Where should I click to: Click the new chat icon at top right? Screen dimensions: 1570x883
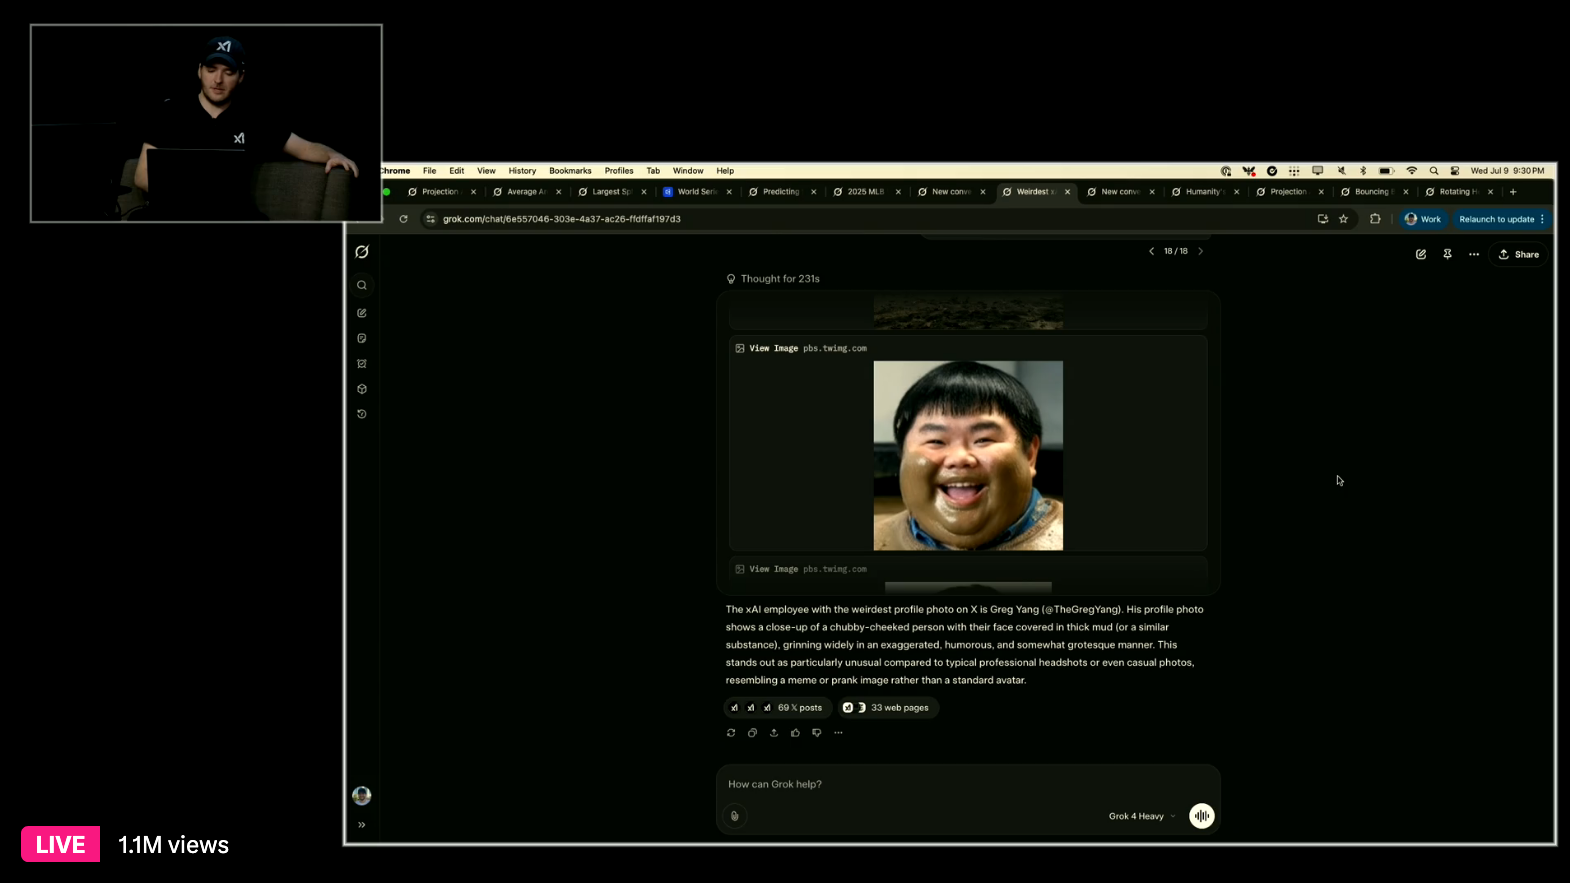point(1421,254)
